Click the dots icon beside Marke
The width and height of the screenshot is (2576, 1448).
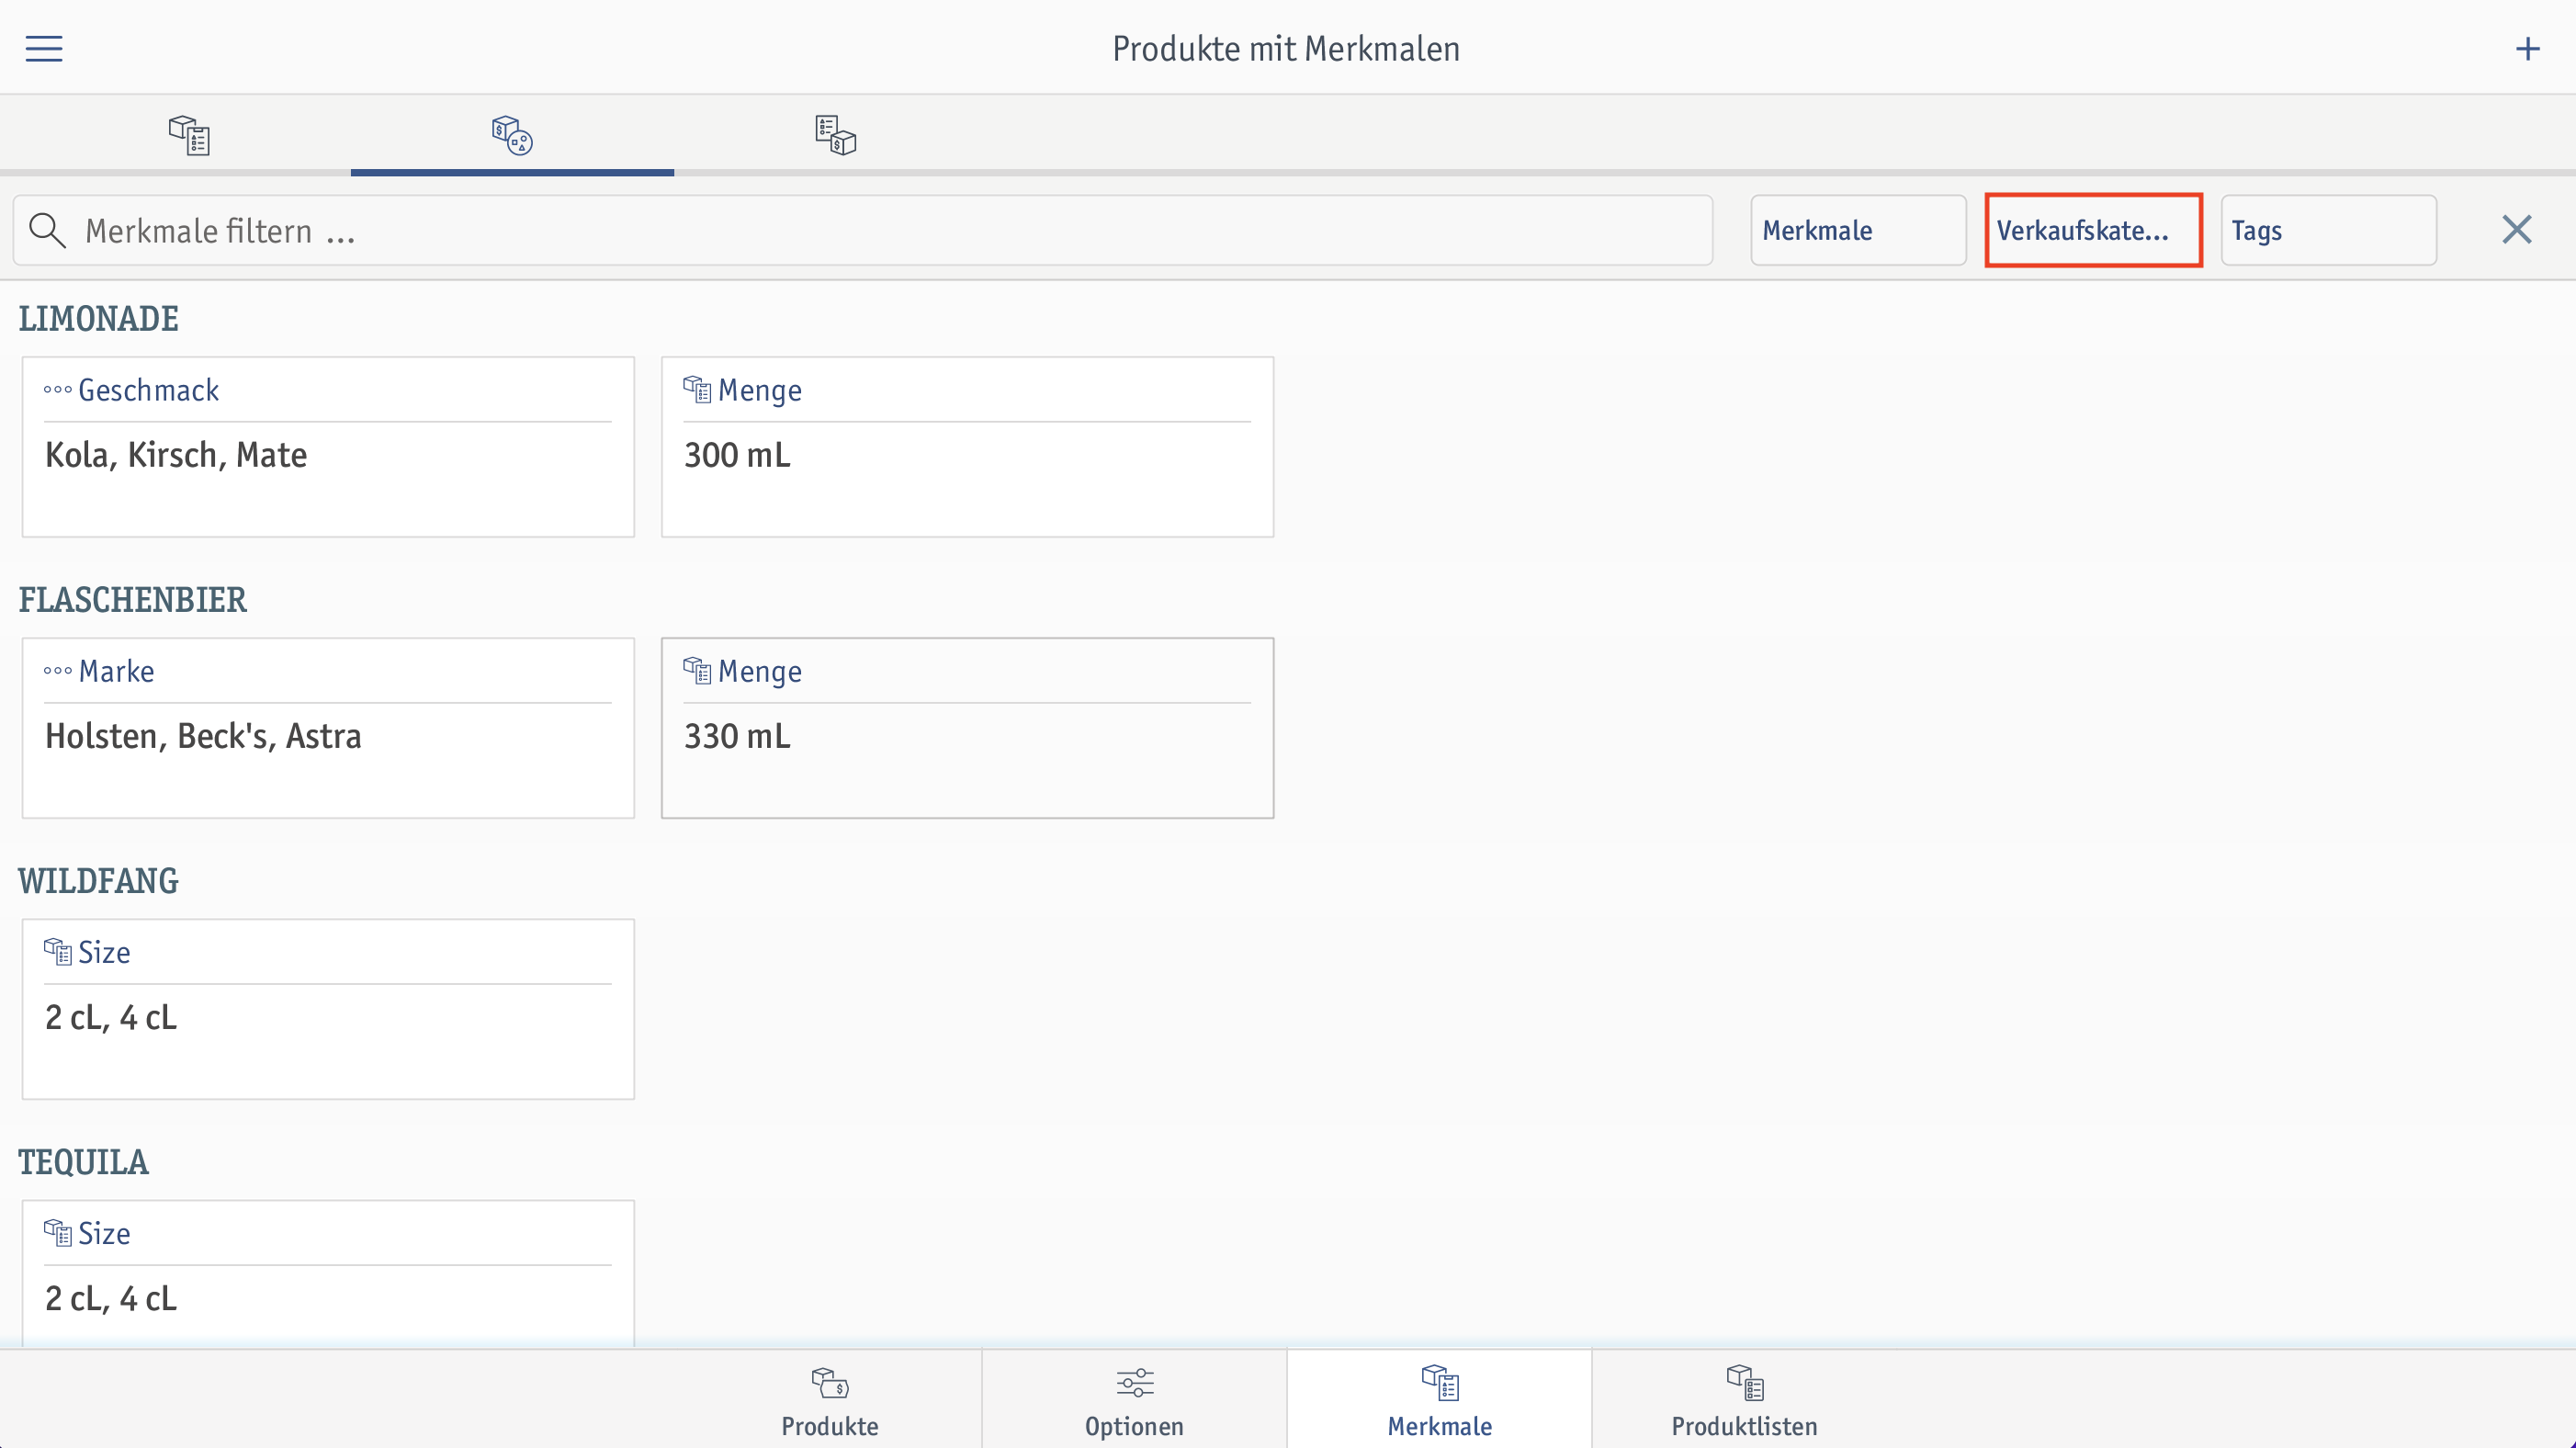[x=57, y=671]
